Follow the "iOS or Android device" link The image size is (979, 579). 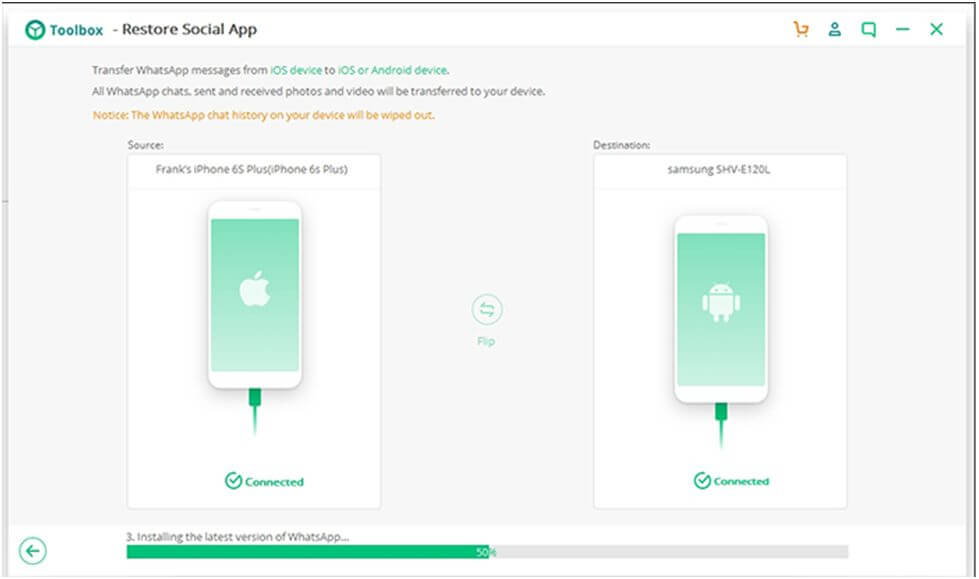tap(392, 70)
